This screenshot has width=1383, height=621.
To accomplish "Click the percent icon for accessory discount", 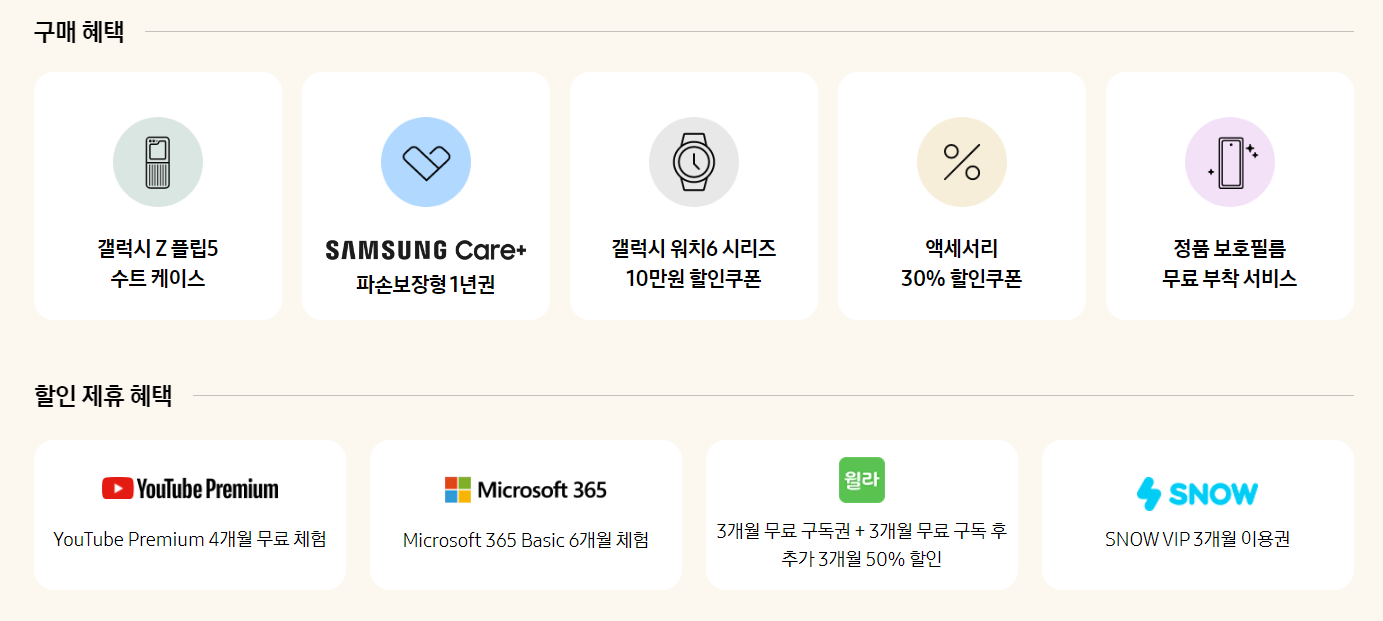I will pos(961,161).
